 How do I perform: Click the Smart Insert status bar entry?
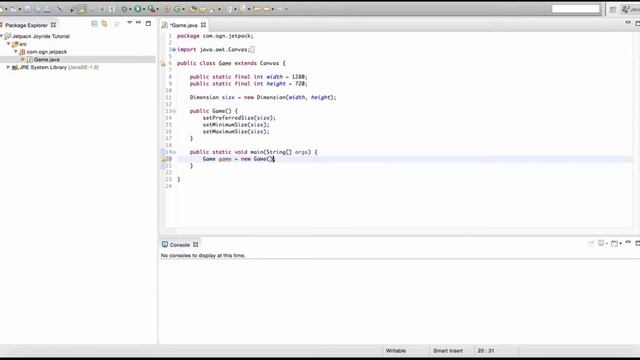click(448, 351)
